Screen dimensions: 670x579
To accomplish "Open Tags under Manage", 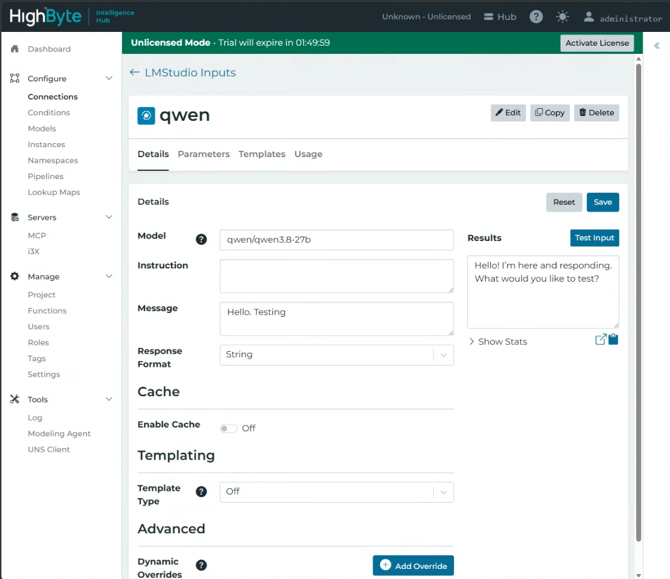I will pyautogui.click(x=36, y=358).
